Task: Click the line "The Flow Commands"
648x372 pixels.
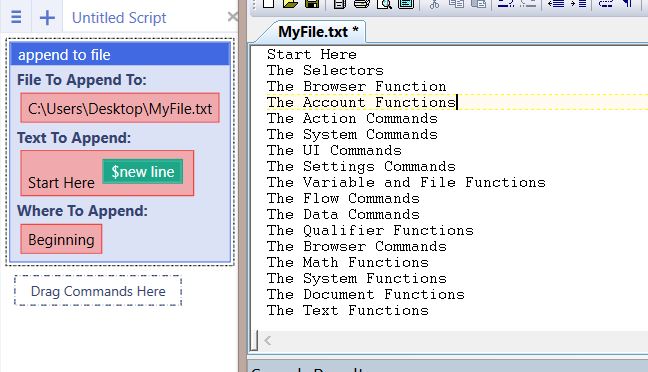Action: pos(343,198)
